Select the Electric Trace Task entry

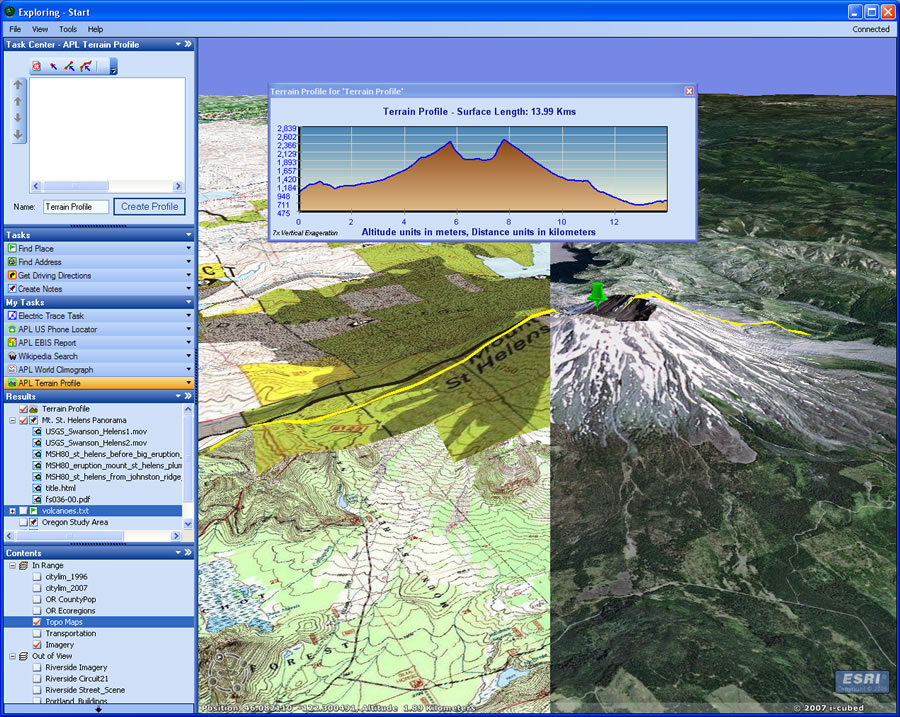pyautogui.click(x=99, y=316)
